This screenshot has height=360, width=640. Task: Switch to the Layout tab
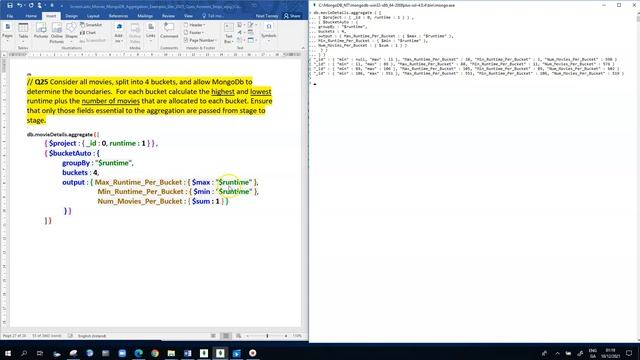tap(93, 16)
